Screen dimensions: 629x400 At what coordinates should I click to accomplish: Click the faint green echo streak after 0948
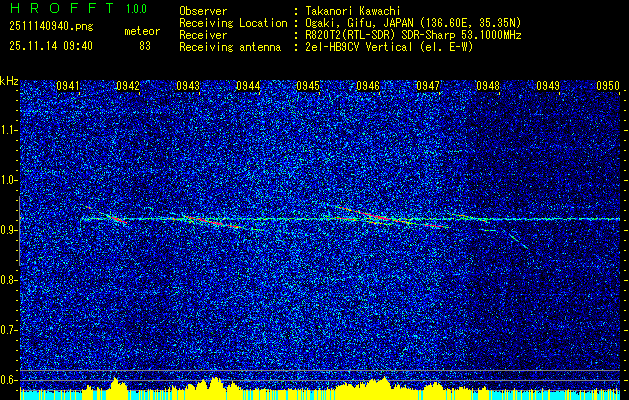coord(518,241)
